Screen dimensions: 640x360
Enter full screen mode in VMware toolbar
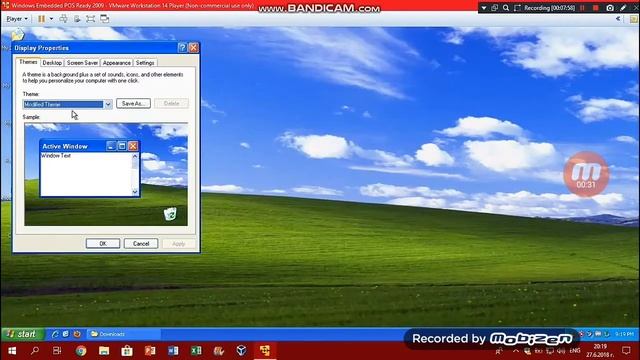tap(91, 19)
